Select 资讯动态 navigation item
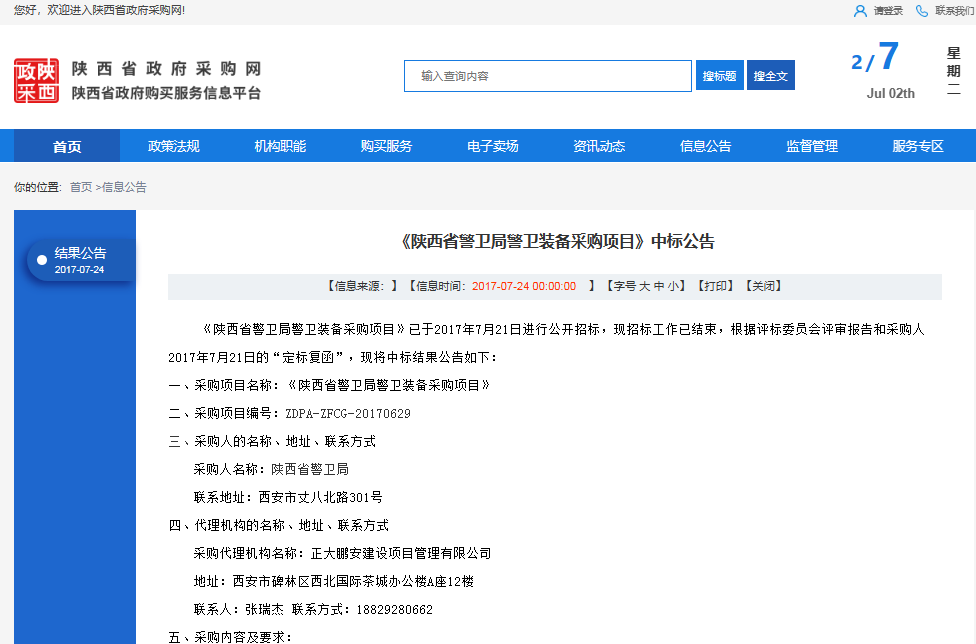The image size is (976, 644). pyautogui.click(x=599, y=146)
